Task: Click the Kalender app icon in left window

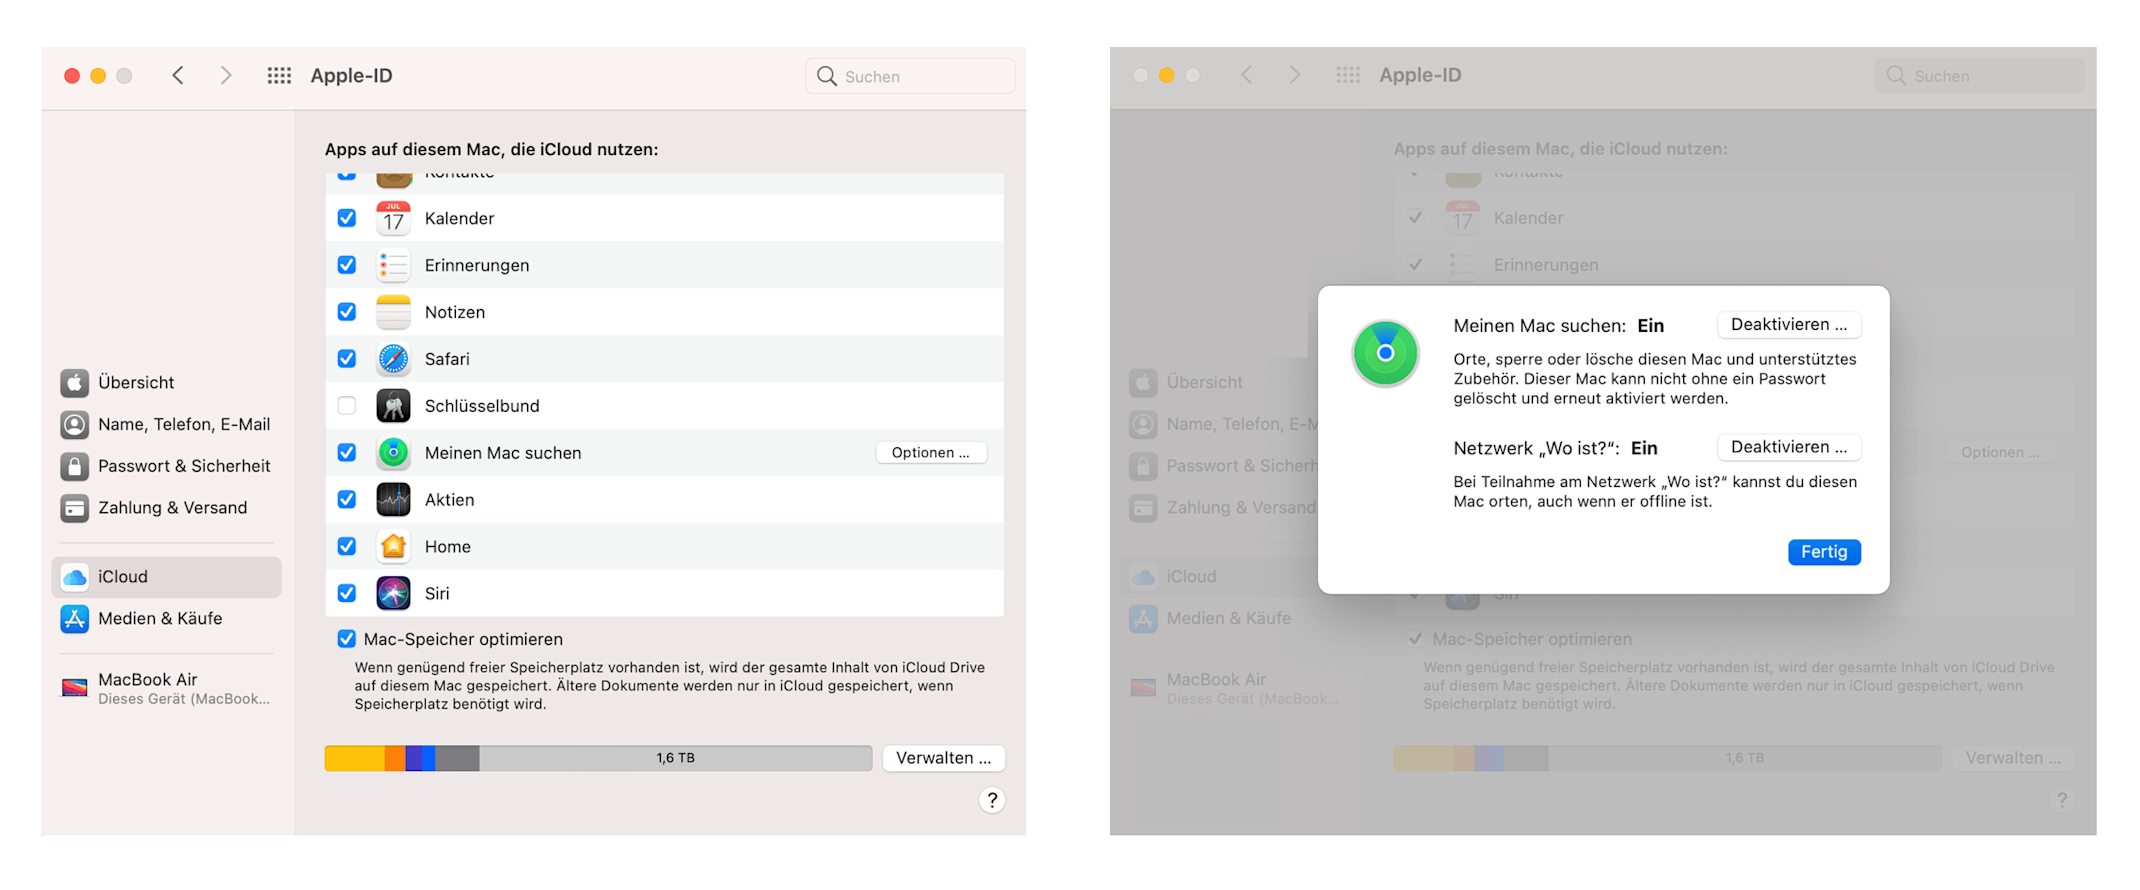Action: [394, 218]
